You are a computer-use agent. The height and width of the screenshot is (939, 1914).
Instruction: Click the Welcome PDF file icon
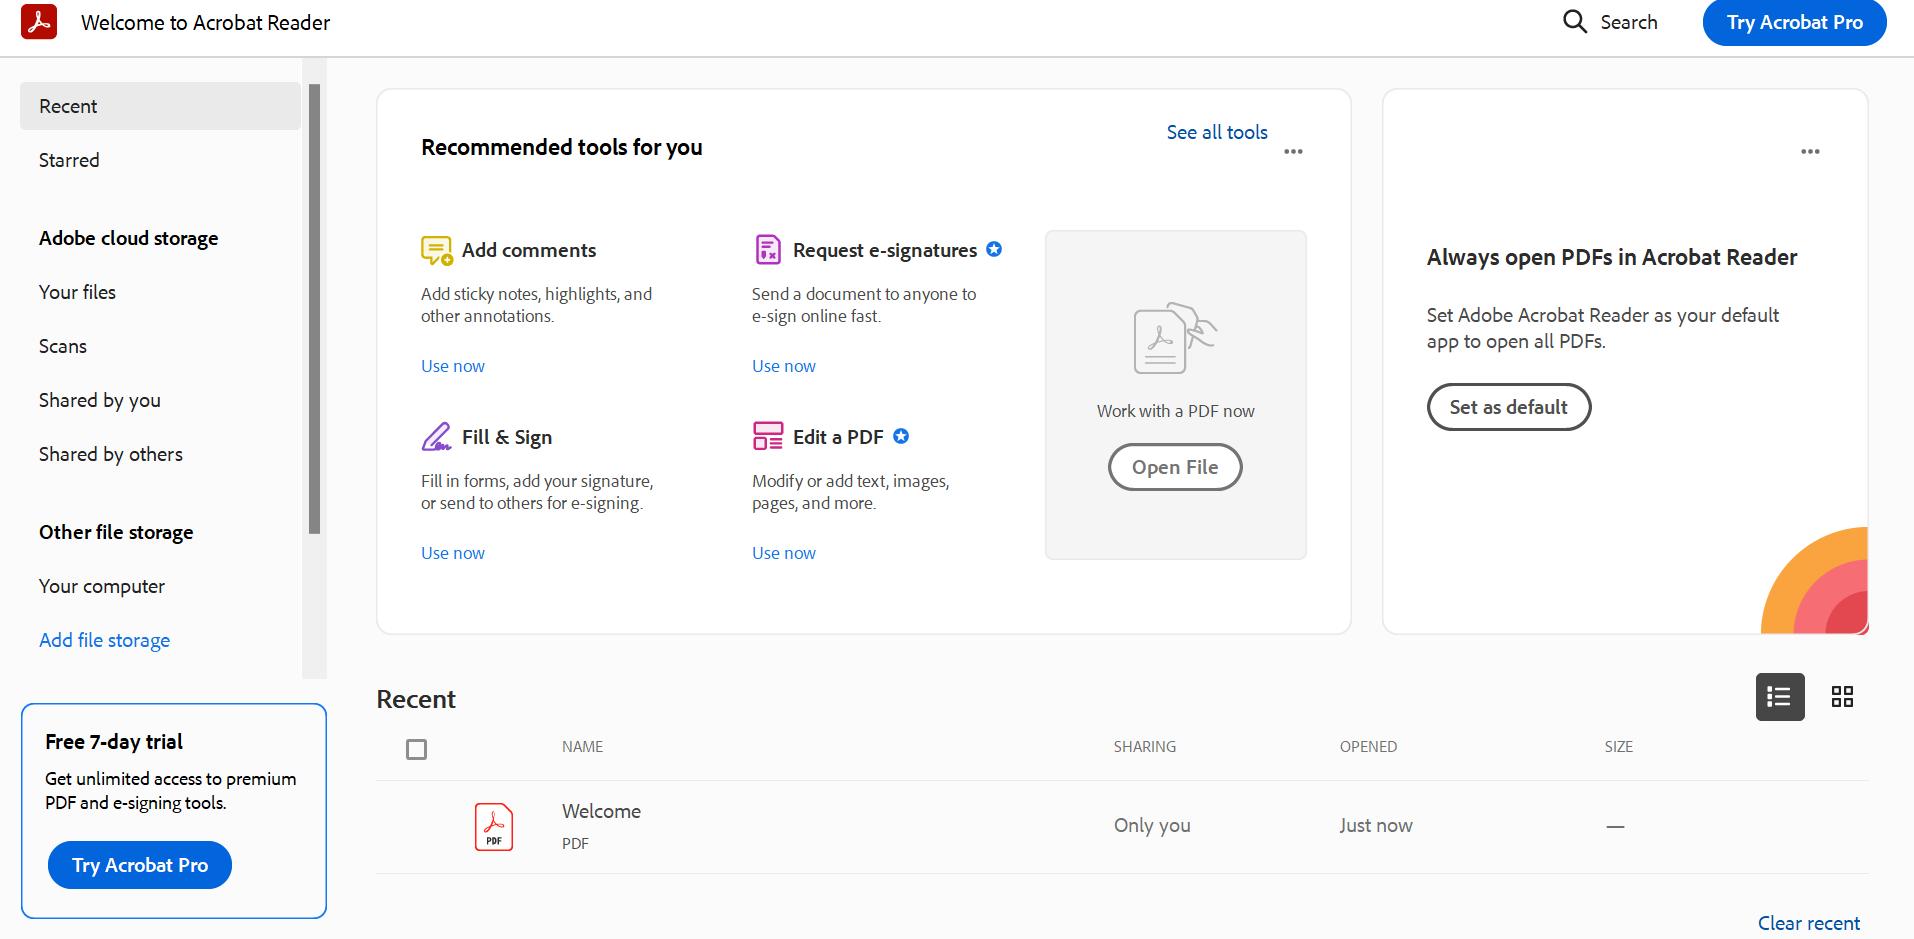494,827
